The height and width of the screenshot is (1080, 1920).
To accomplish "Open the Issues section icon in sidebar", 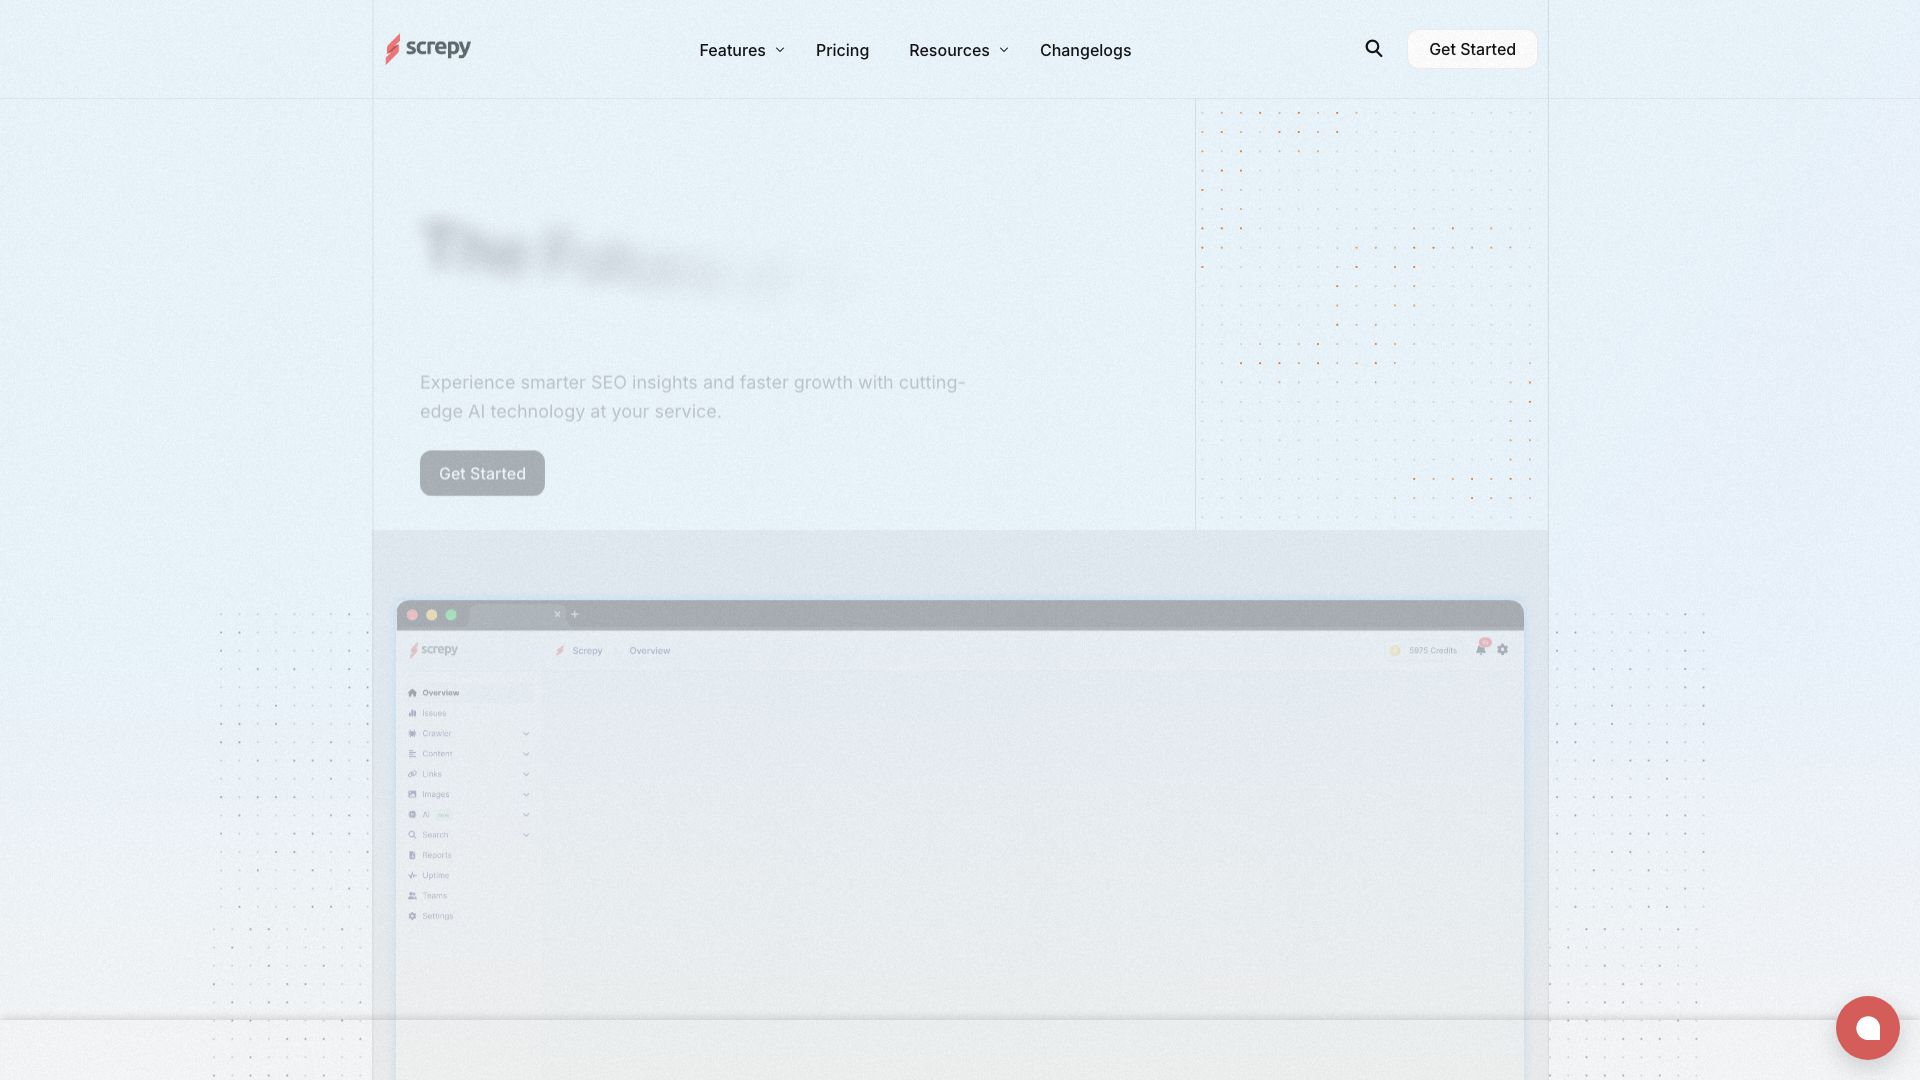I will point(414,713).
